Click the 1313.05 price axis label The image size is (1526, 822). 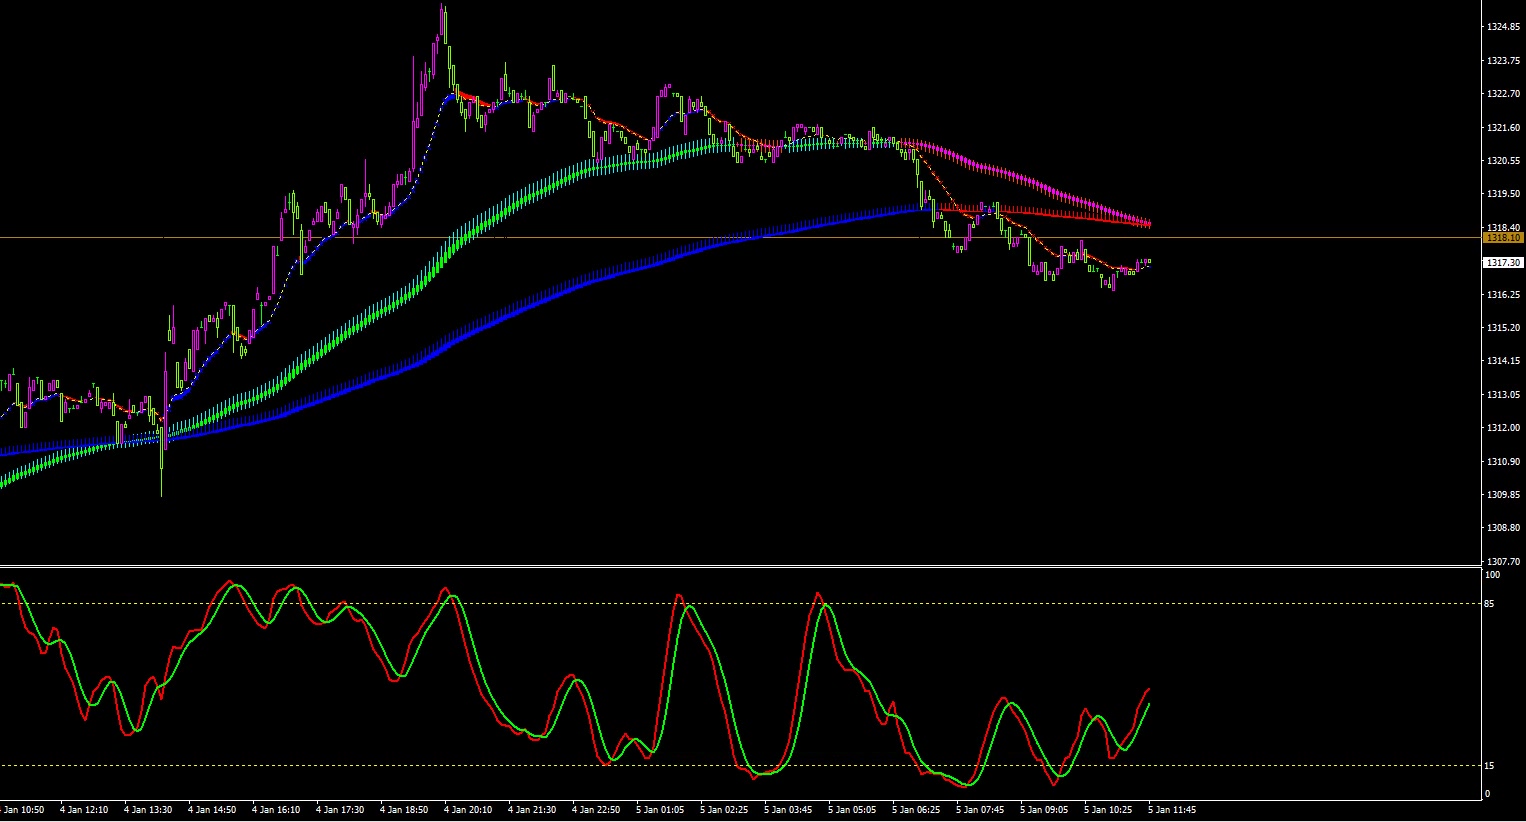click(x=1503, y=395)
